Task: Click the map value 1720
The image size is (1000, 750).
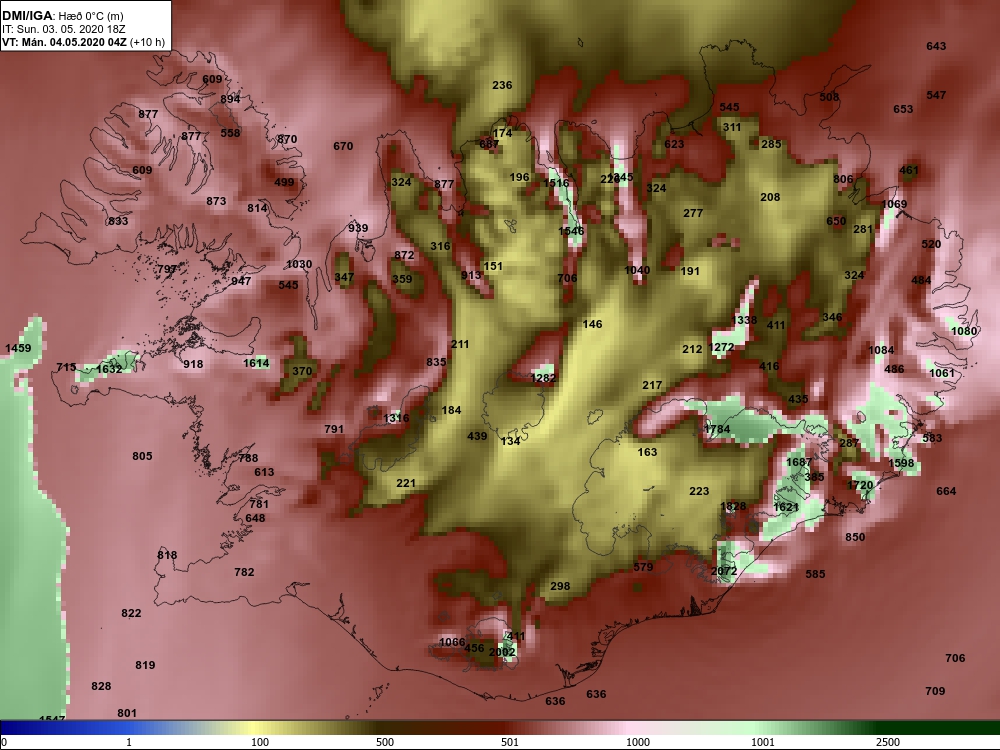Action: pyautogui.click(x=860, y=485)
